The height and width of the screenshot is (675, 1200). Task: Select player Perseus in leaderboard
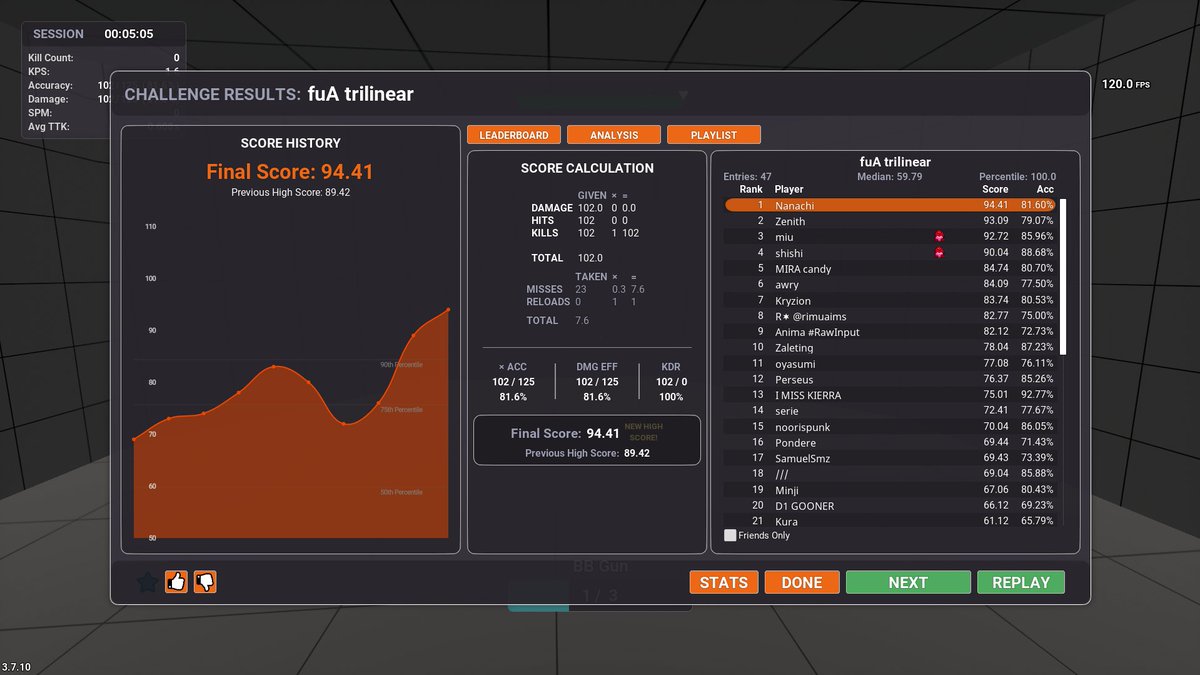[890, 380]
